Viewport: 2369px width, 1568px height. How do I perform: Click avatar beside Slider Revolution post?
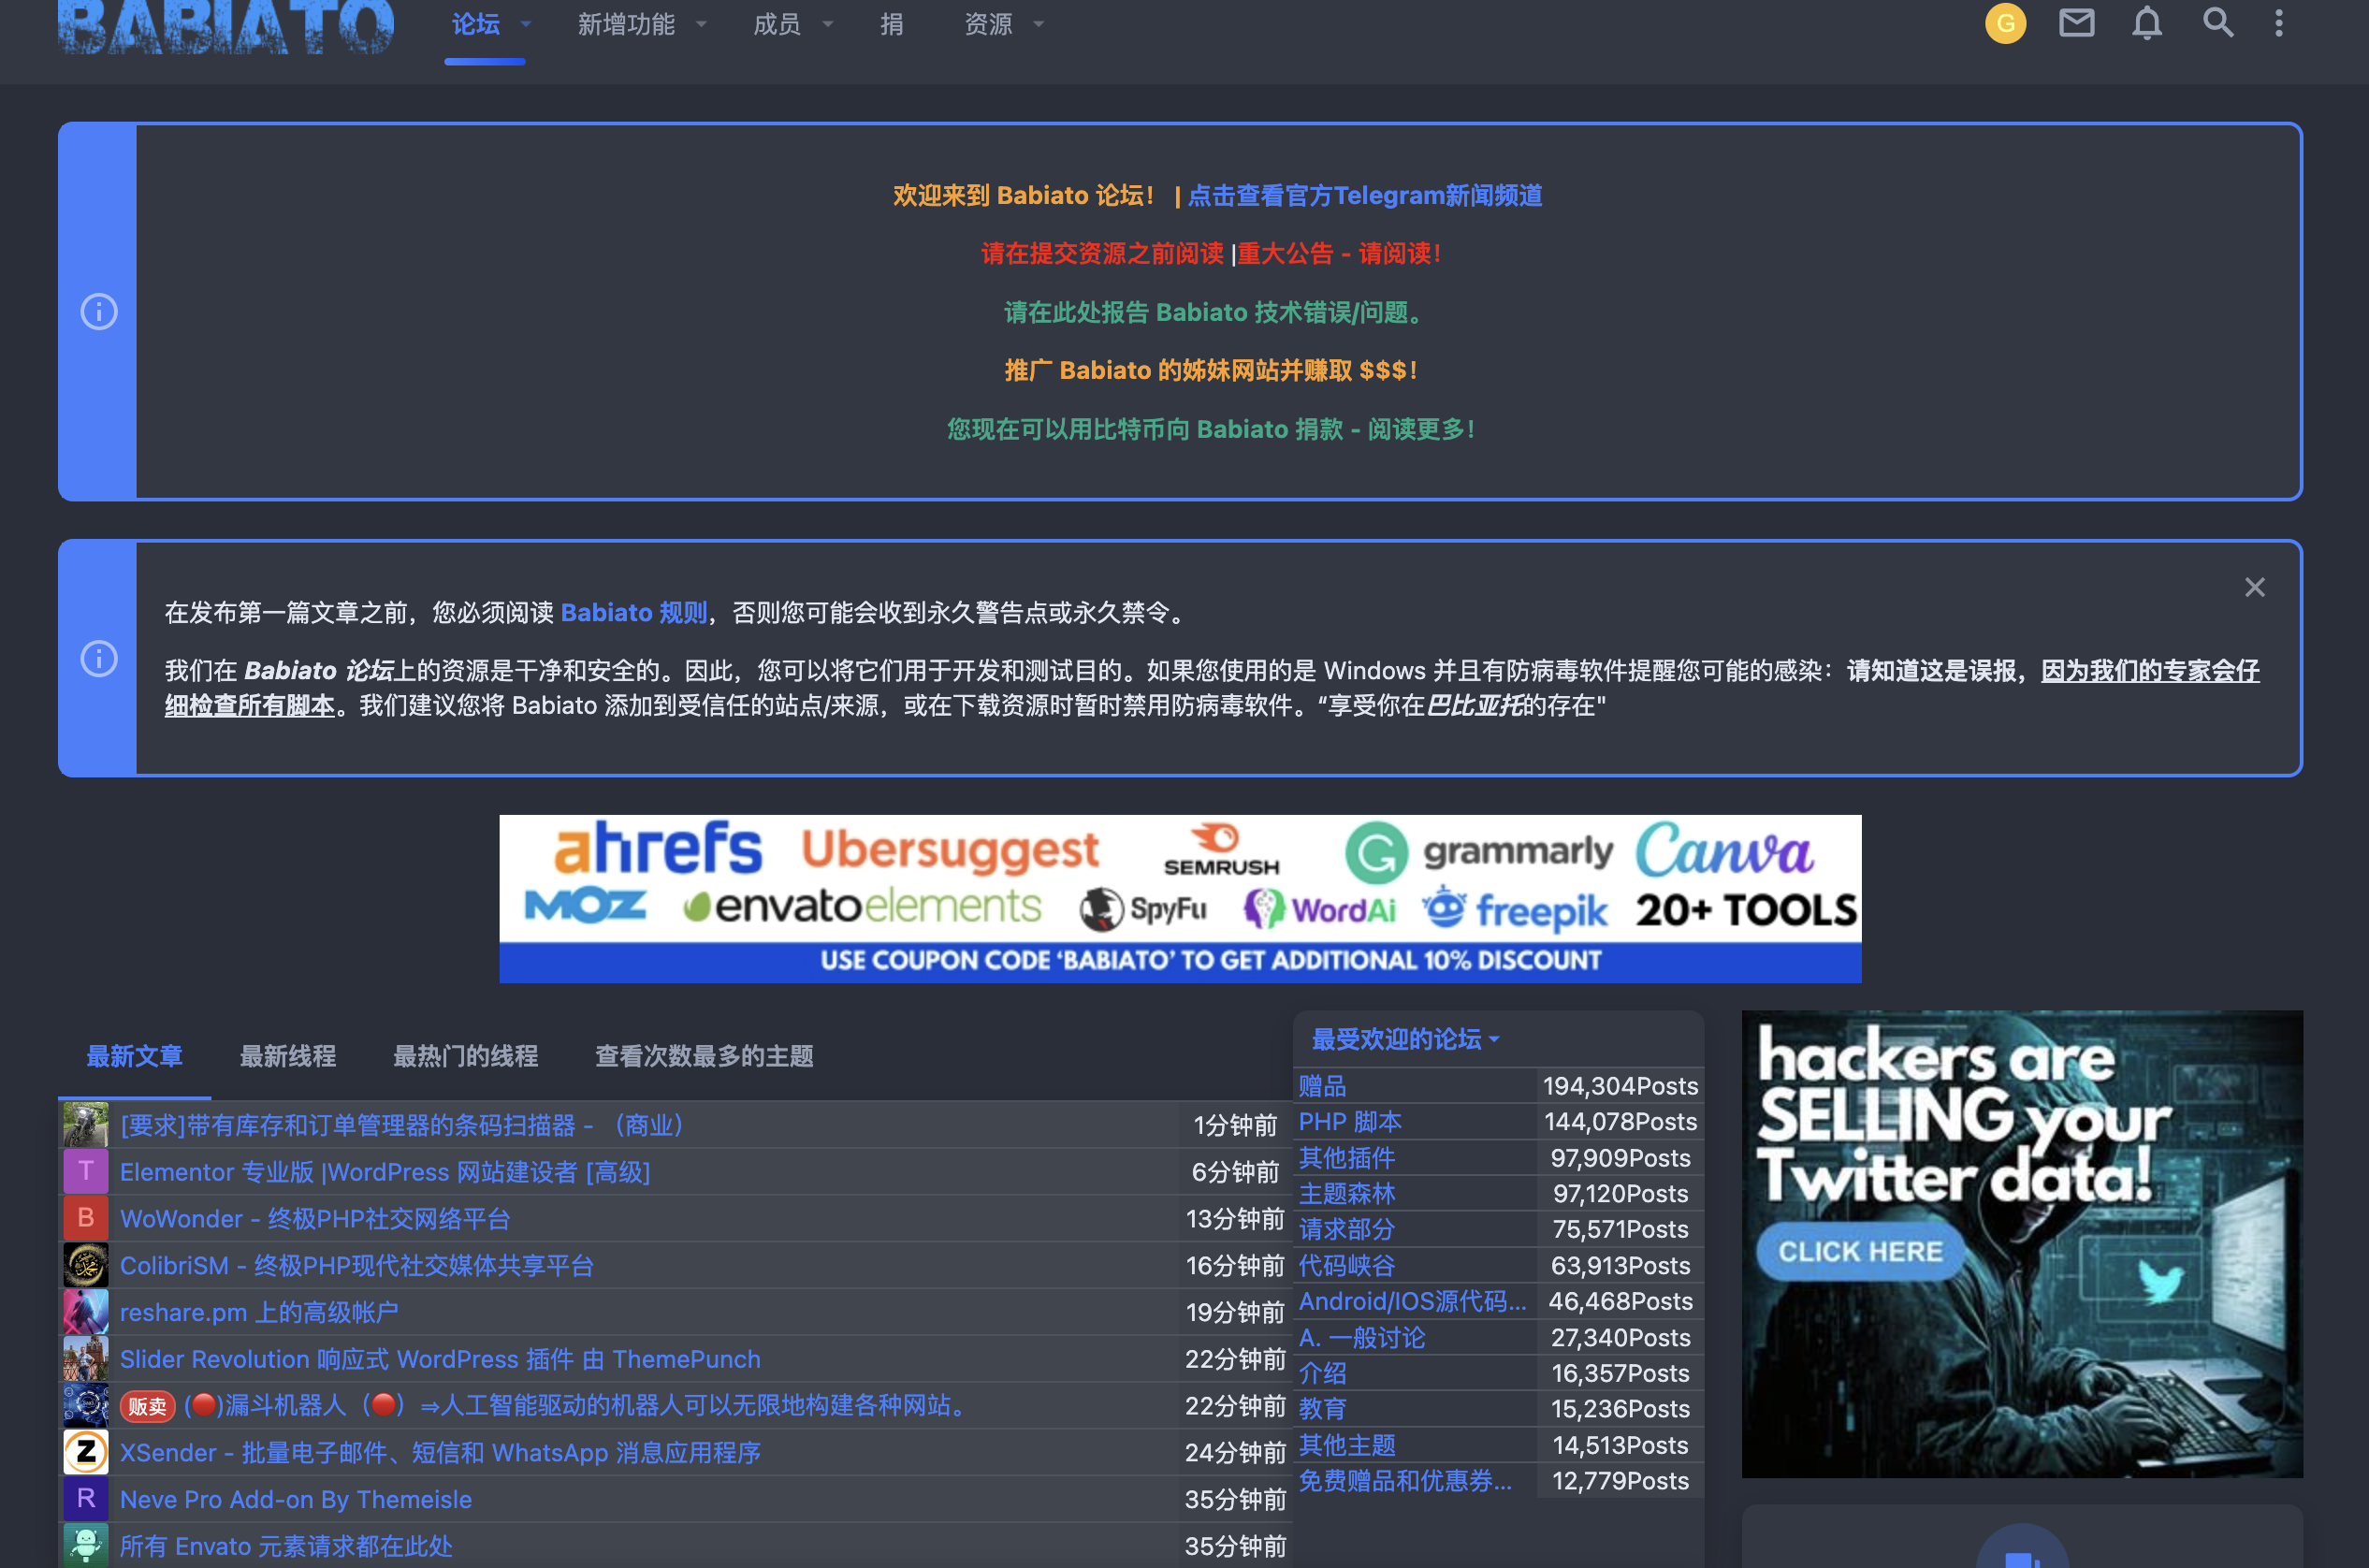click(86, 1359)
